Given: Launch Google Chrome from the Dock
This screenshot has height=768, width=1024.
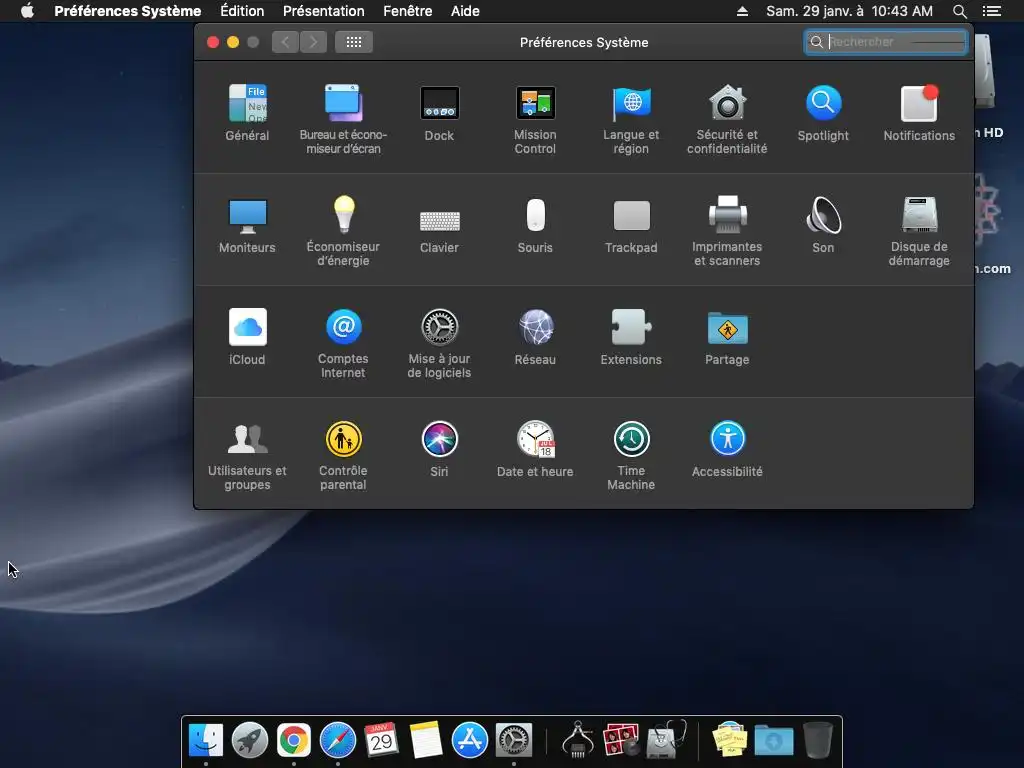Looking at the screenshot, I should tap(294, 741).
